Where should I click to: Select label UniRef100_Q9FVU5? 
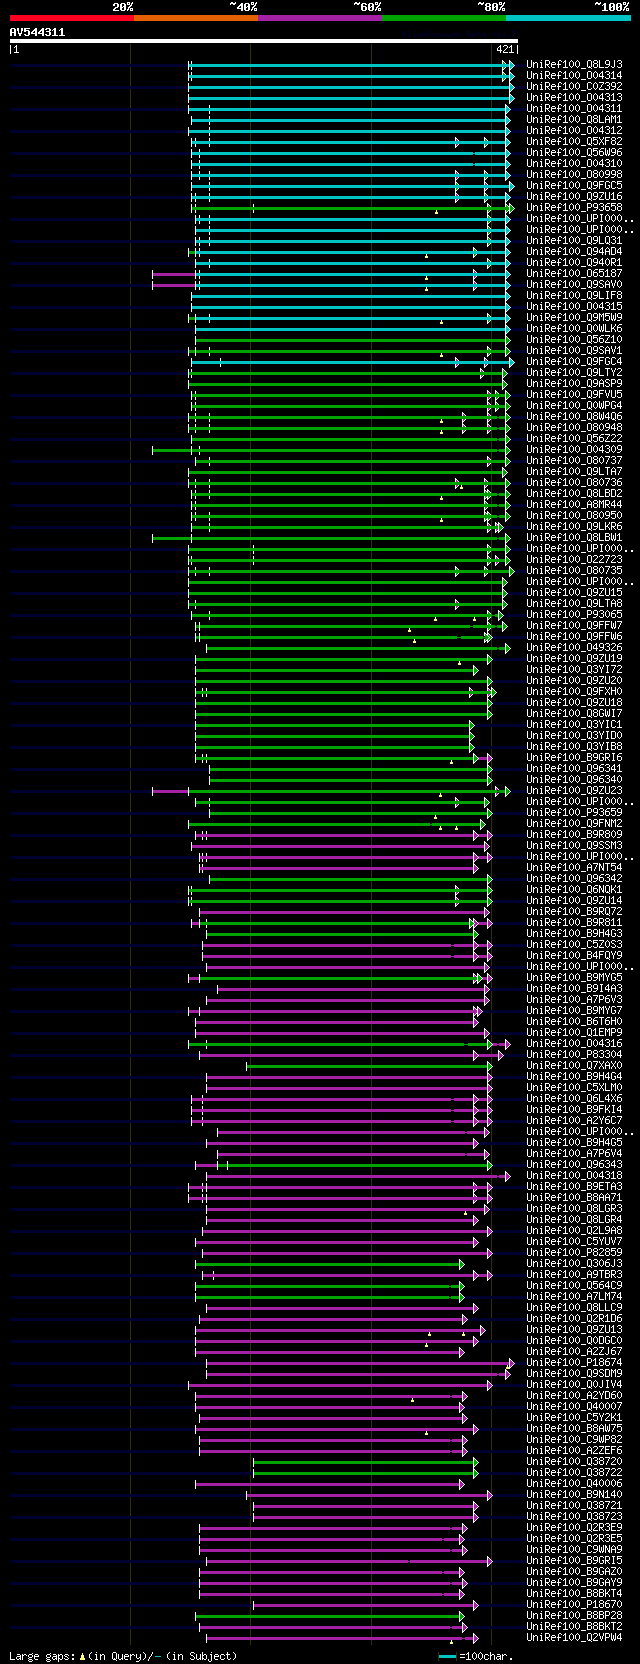tap(574, 394)
